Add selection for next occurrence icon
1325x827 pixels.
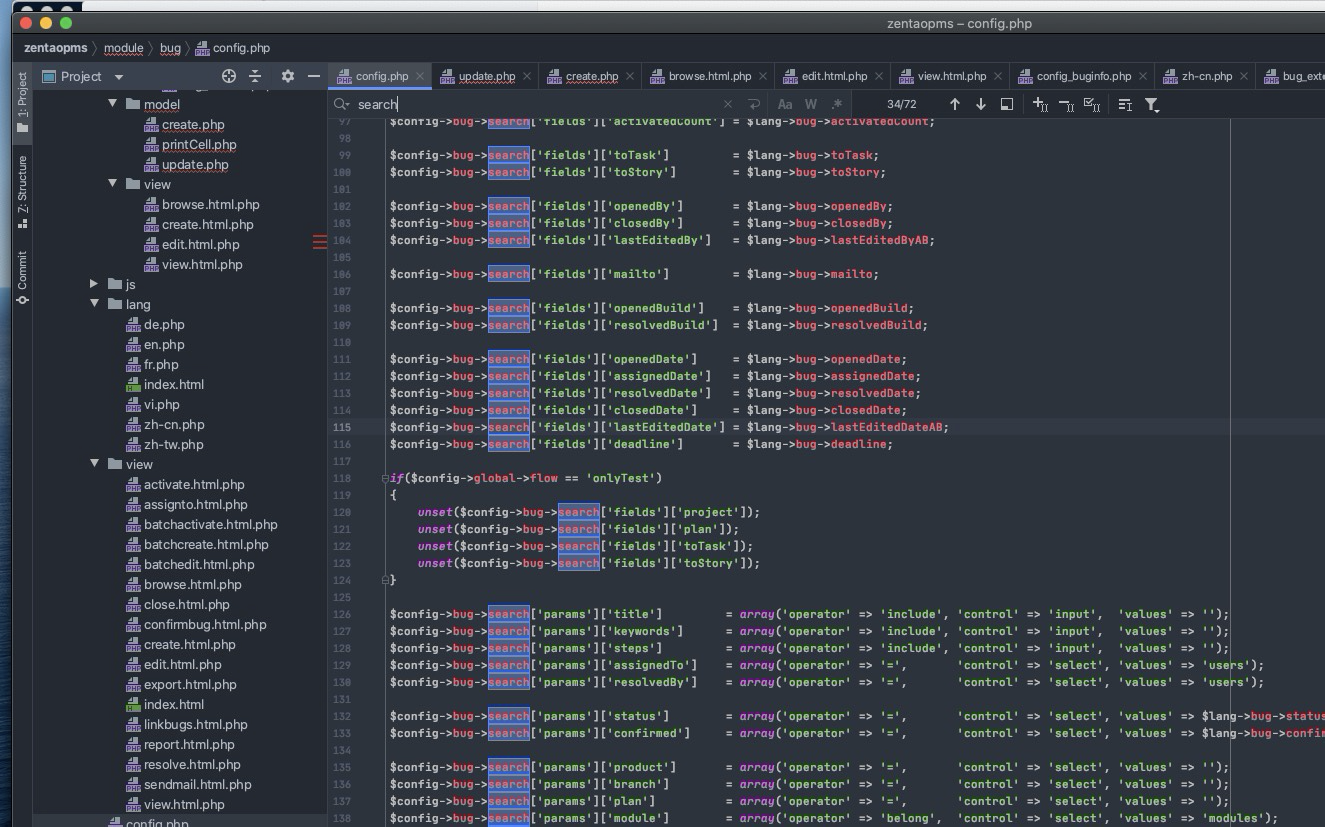pyautogui.click(x=1040, y=104)
